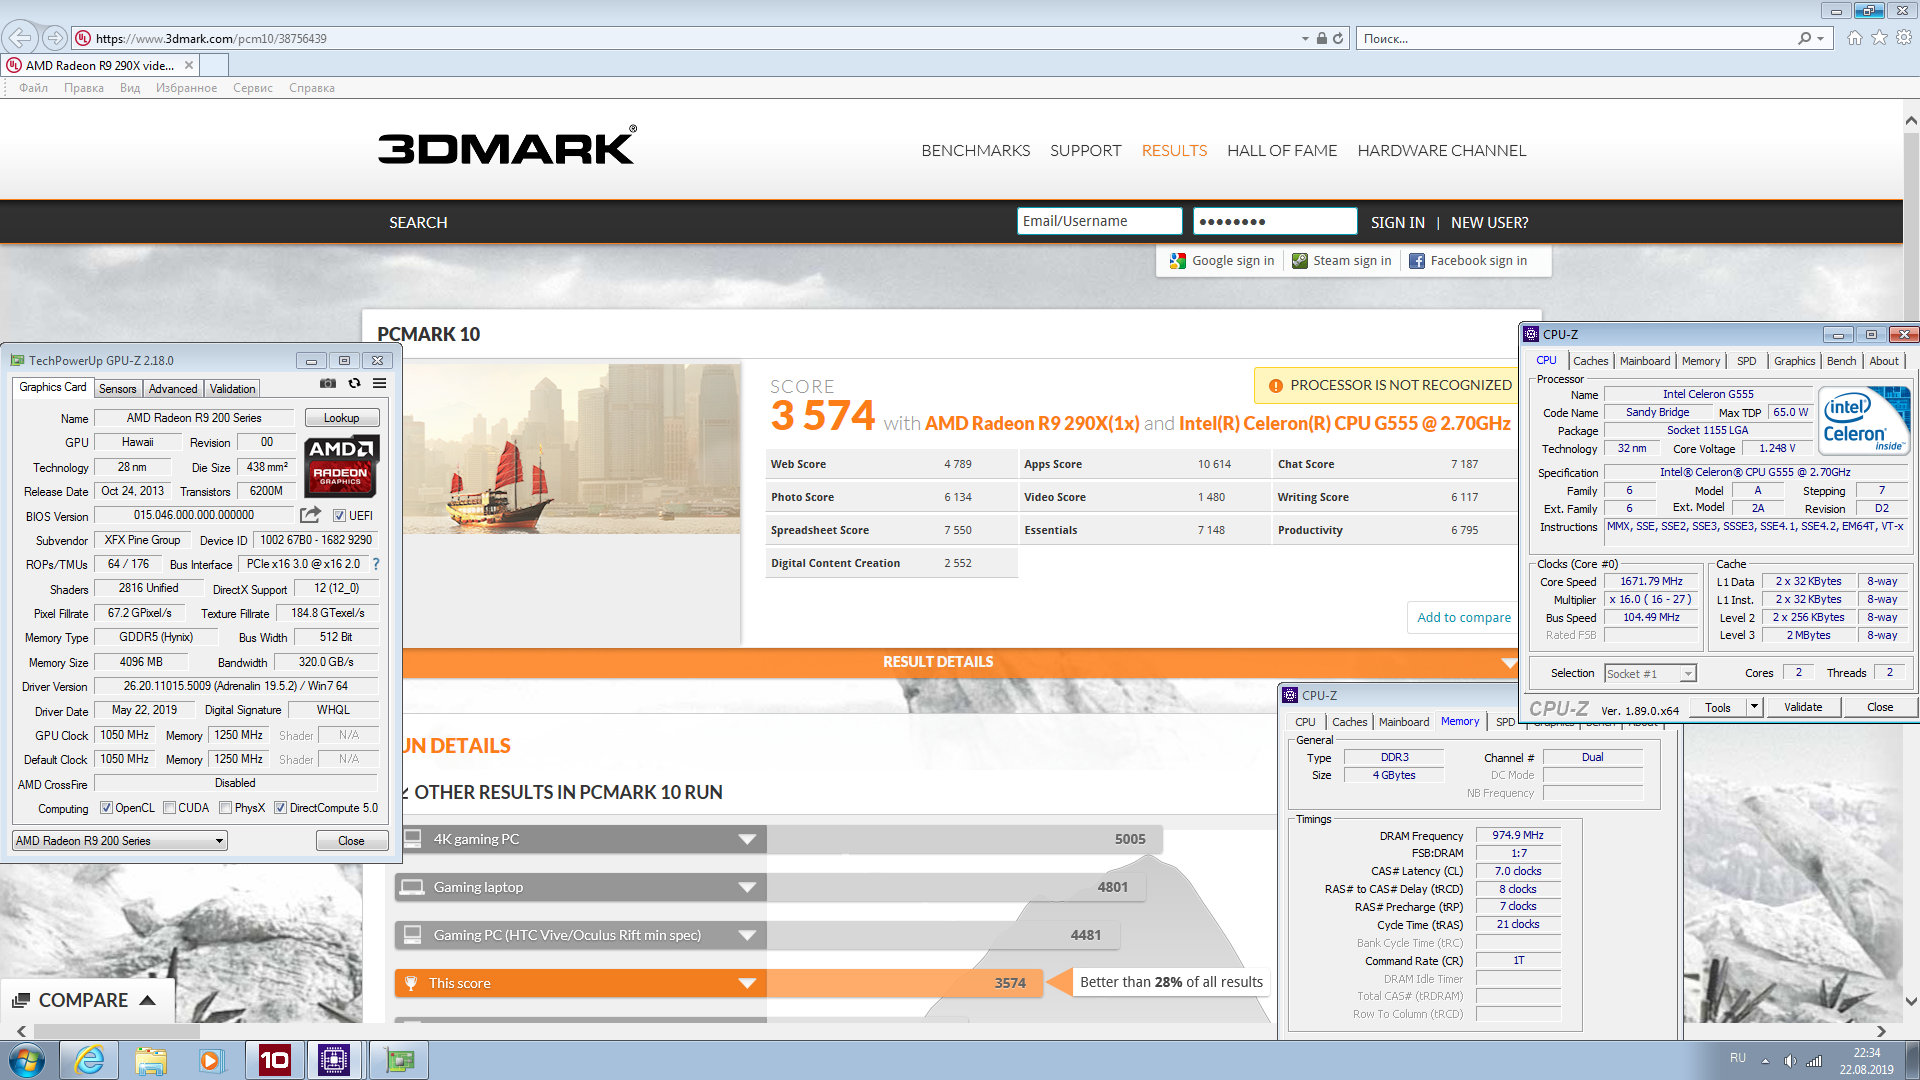
Task: Switch to the GPU-Z Sensors tab
Action: (x=118, y=389)
